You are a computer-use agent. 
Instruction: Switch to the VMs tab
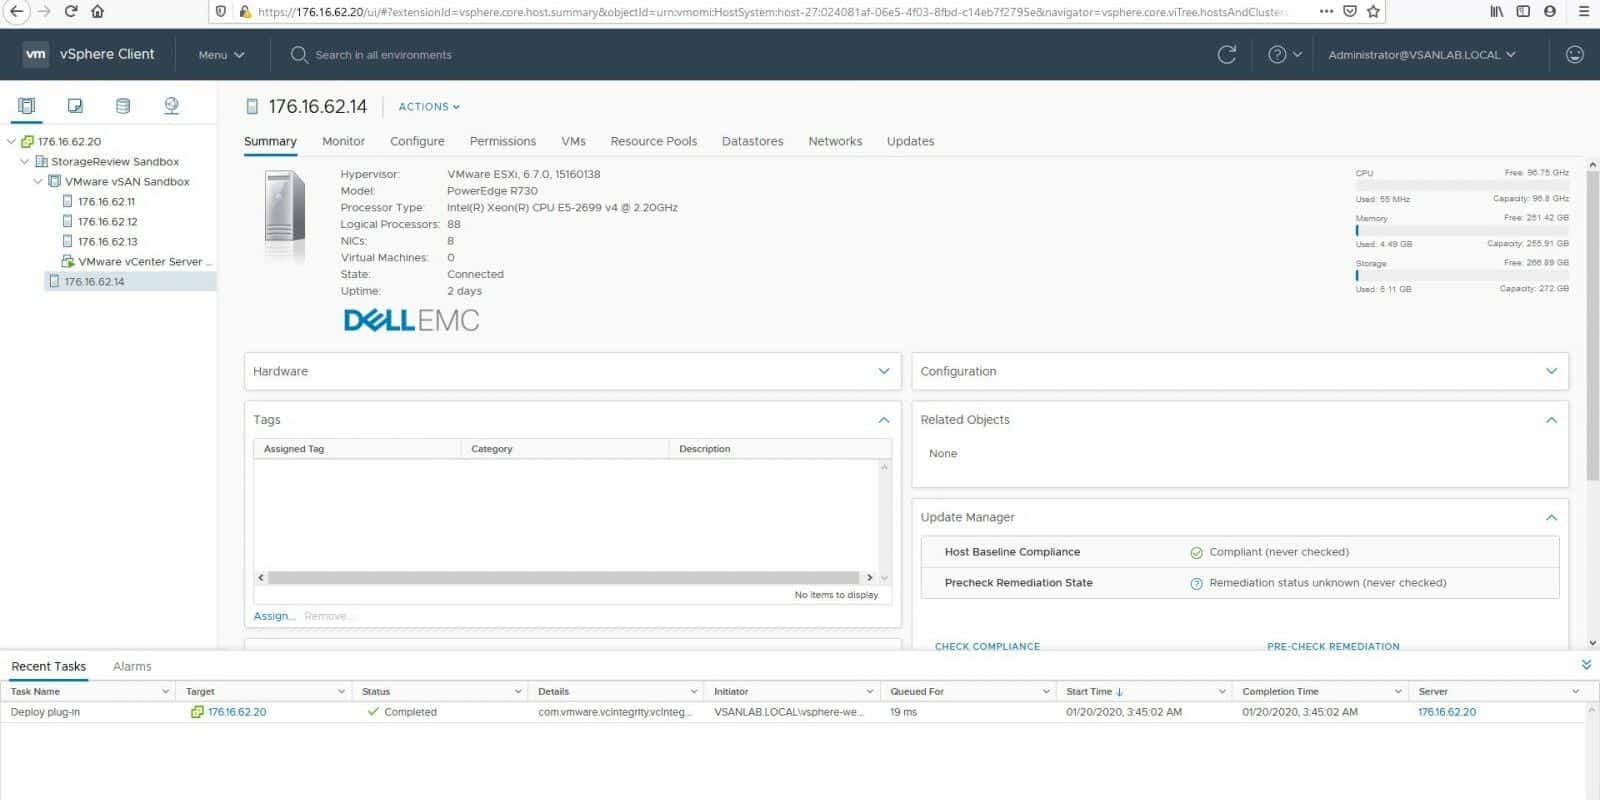pos(573,142)
